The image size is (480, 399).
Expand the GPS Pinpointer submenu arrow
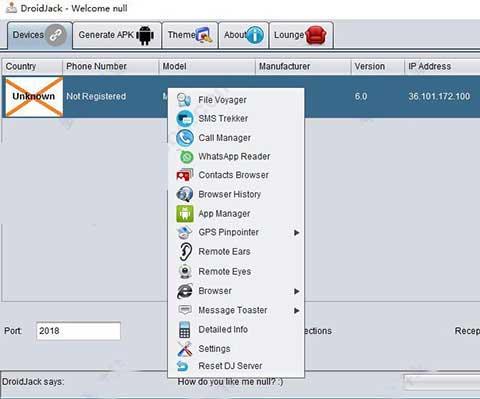[296, 233]
